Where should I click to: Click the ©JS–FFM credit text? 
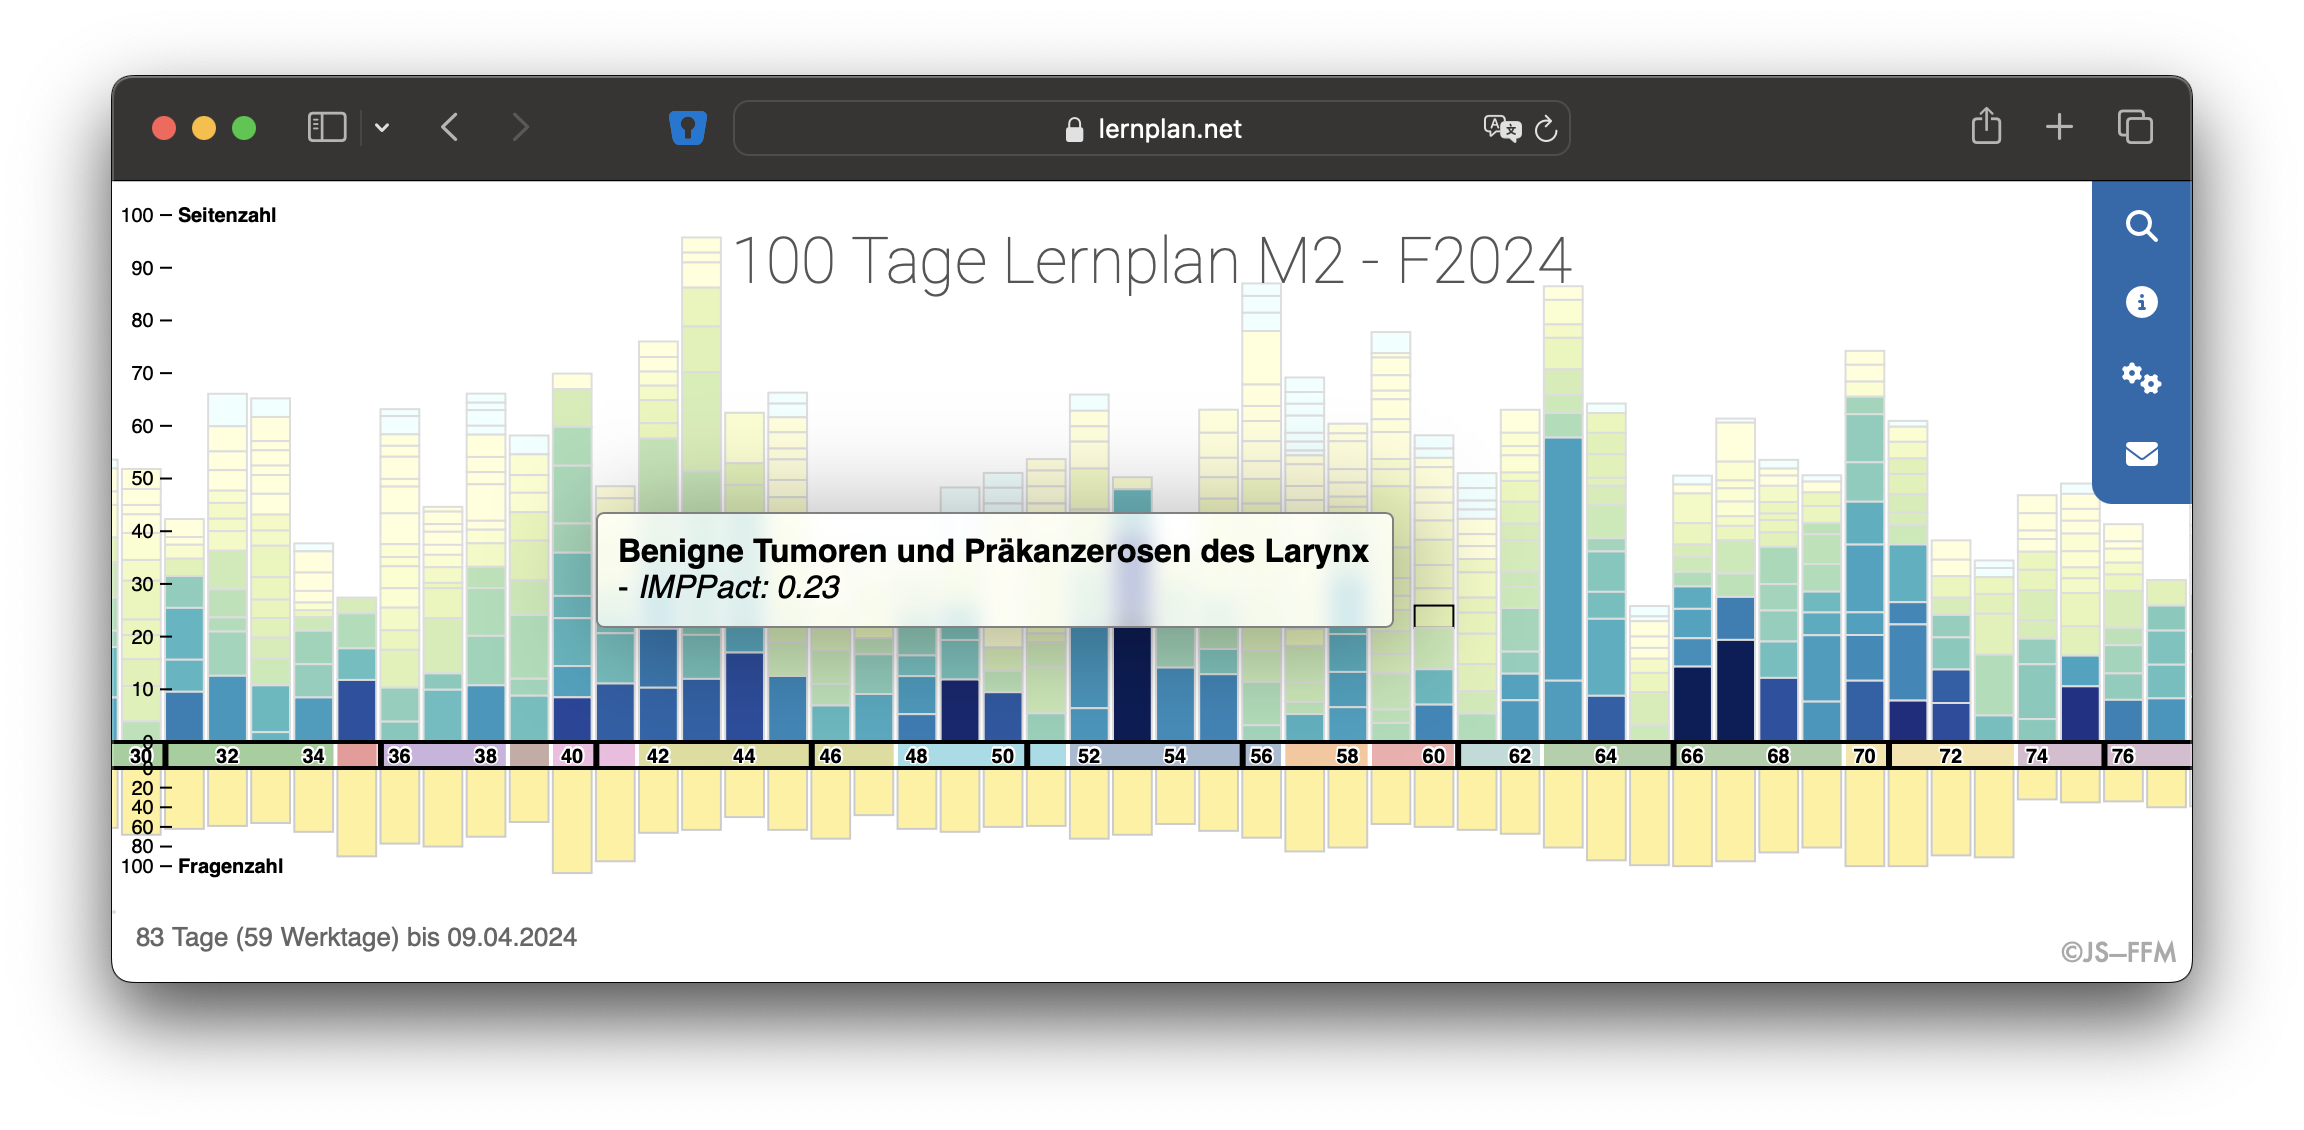coord(2118,952)
